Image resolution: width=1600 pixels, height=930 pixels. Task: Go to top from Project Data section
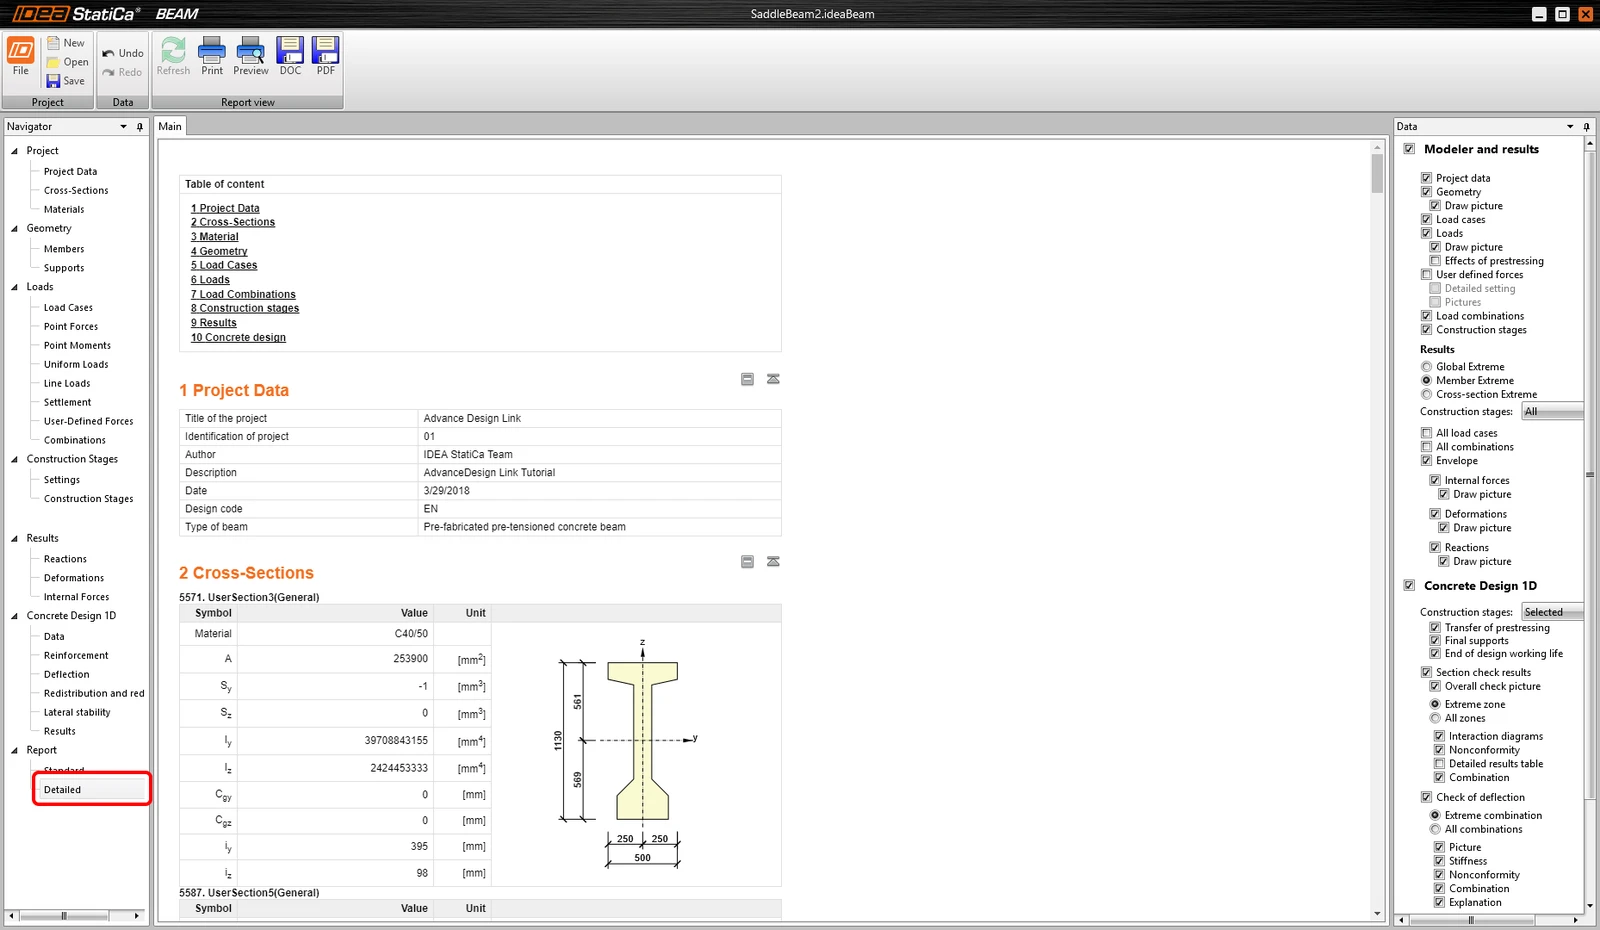[x=773, y=379]
